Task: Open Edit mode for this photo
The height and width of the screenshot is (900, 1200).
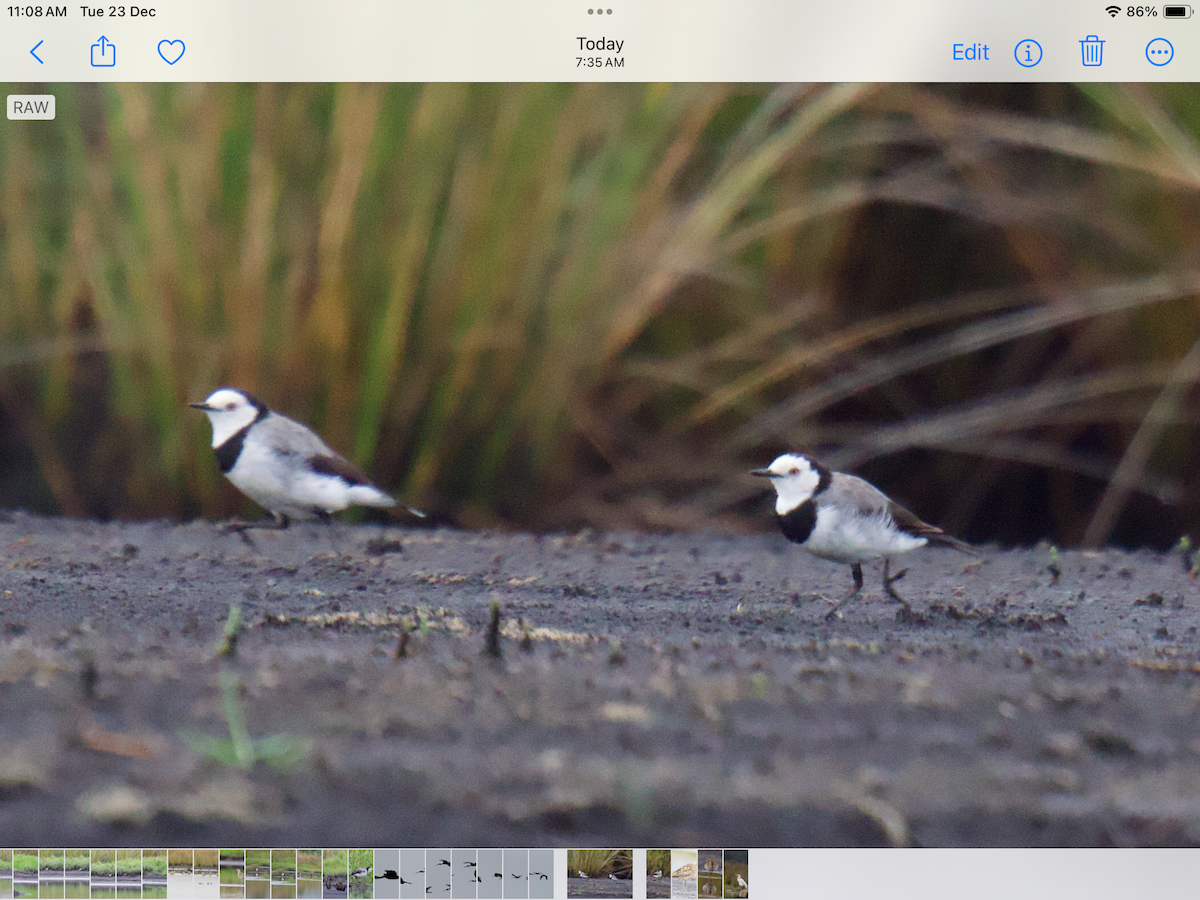Action: point(969,52)
